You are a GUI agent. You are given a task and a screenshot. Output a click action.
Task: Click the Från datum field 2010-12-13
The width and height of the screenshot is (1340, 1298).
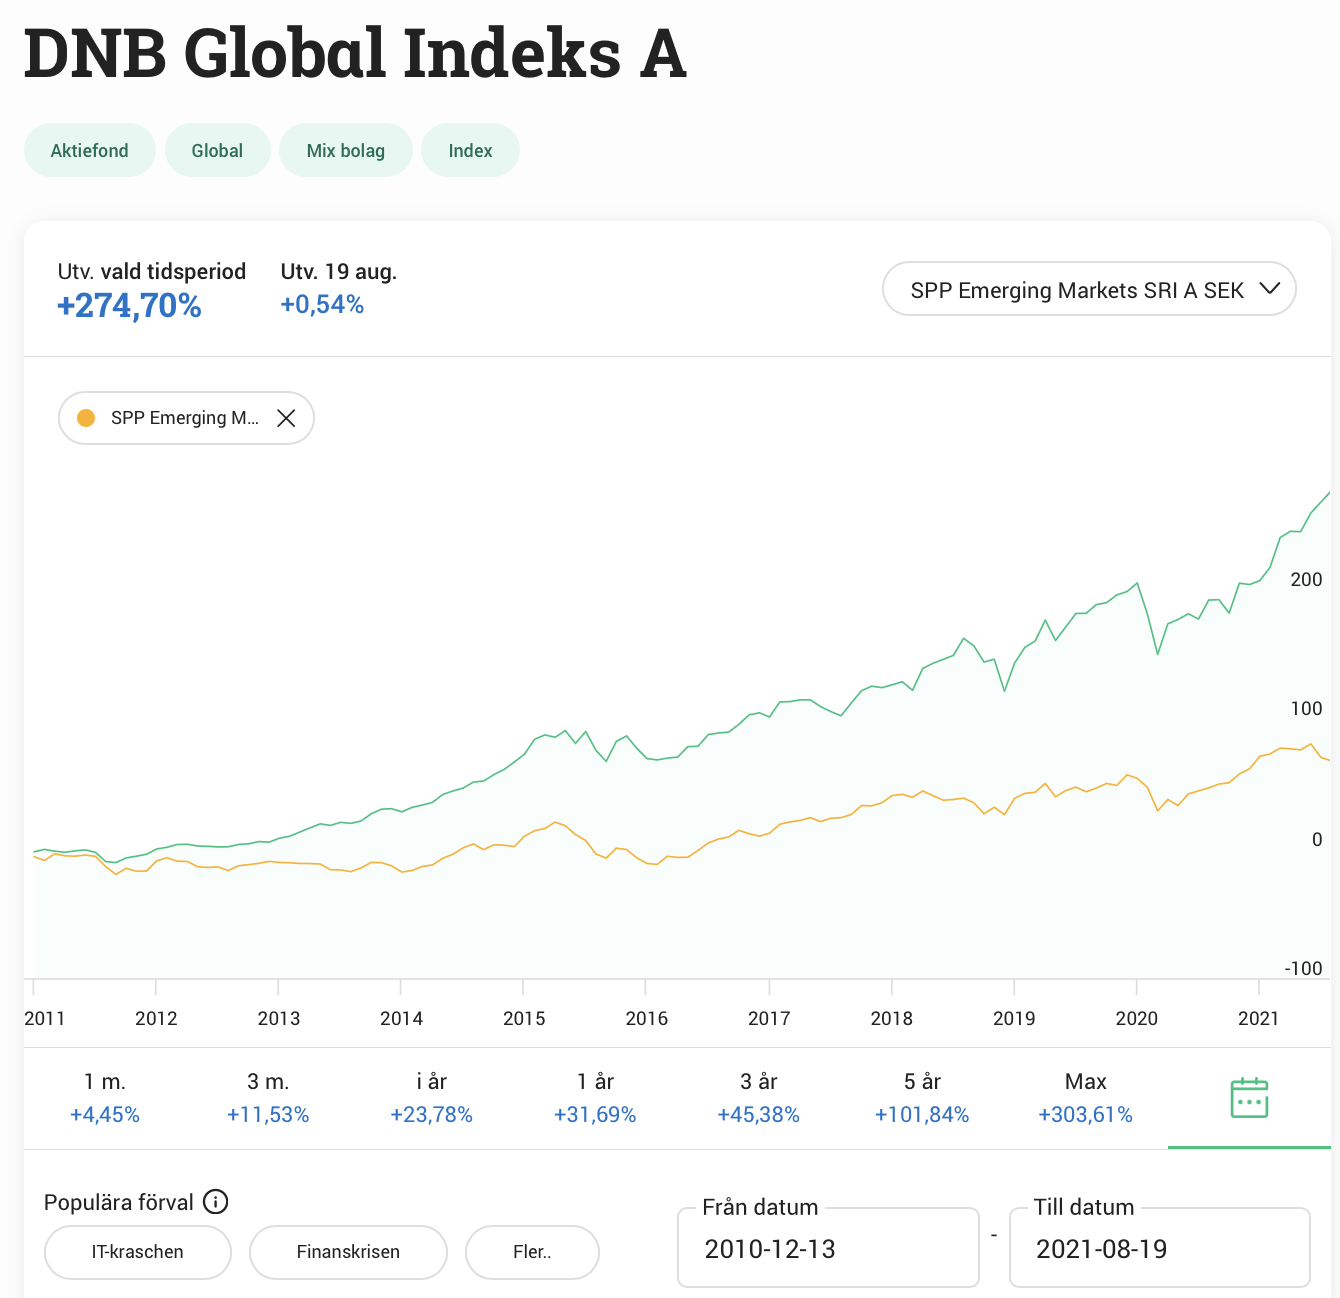click(828, 1248)
